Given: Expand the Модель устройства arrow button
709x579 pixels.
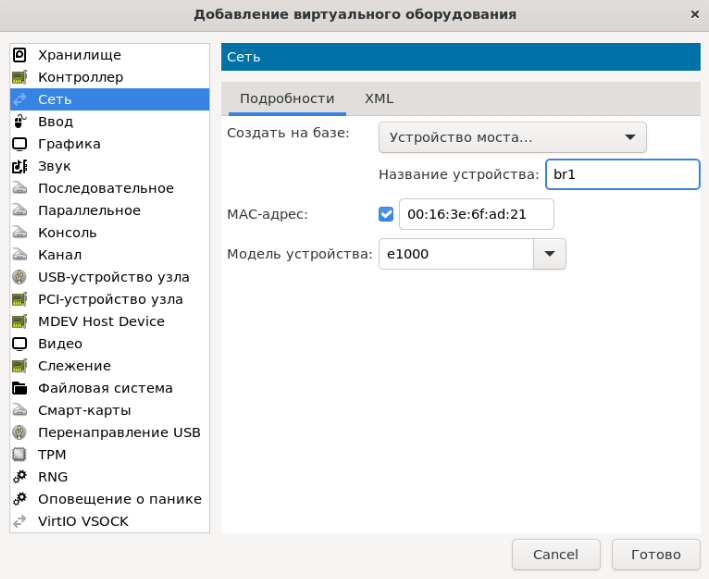Looking at the screenshot, I should [x=549, y=254].
